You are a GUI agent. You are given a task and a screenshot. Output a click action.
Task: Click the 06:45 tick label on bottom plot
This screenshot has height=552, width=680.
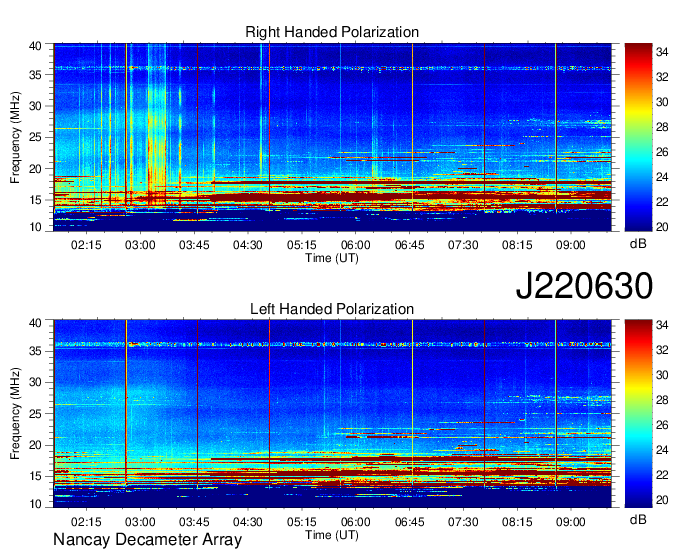click(409, 522)
